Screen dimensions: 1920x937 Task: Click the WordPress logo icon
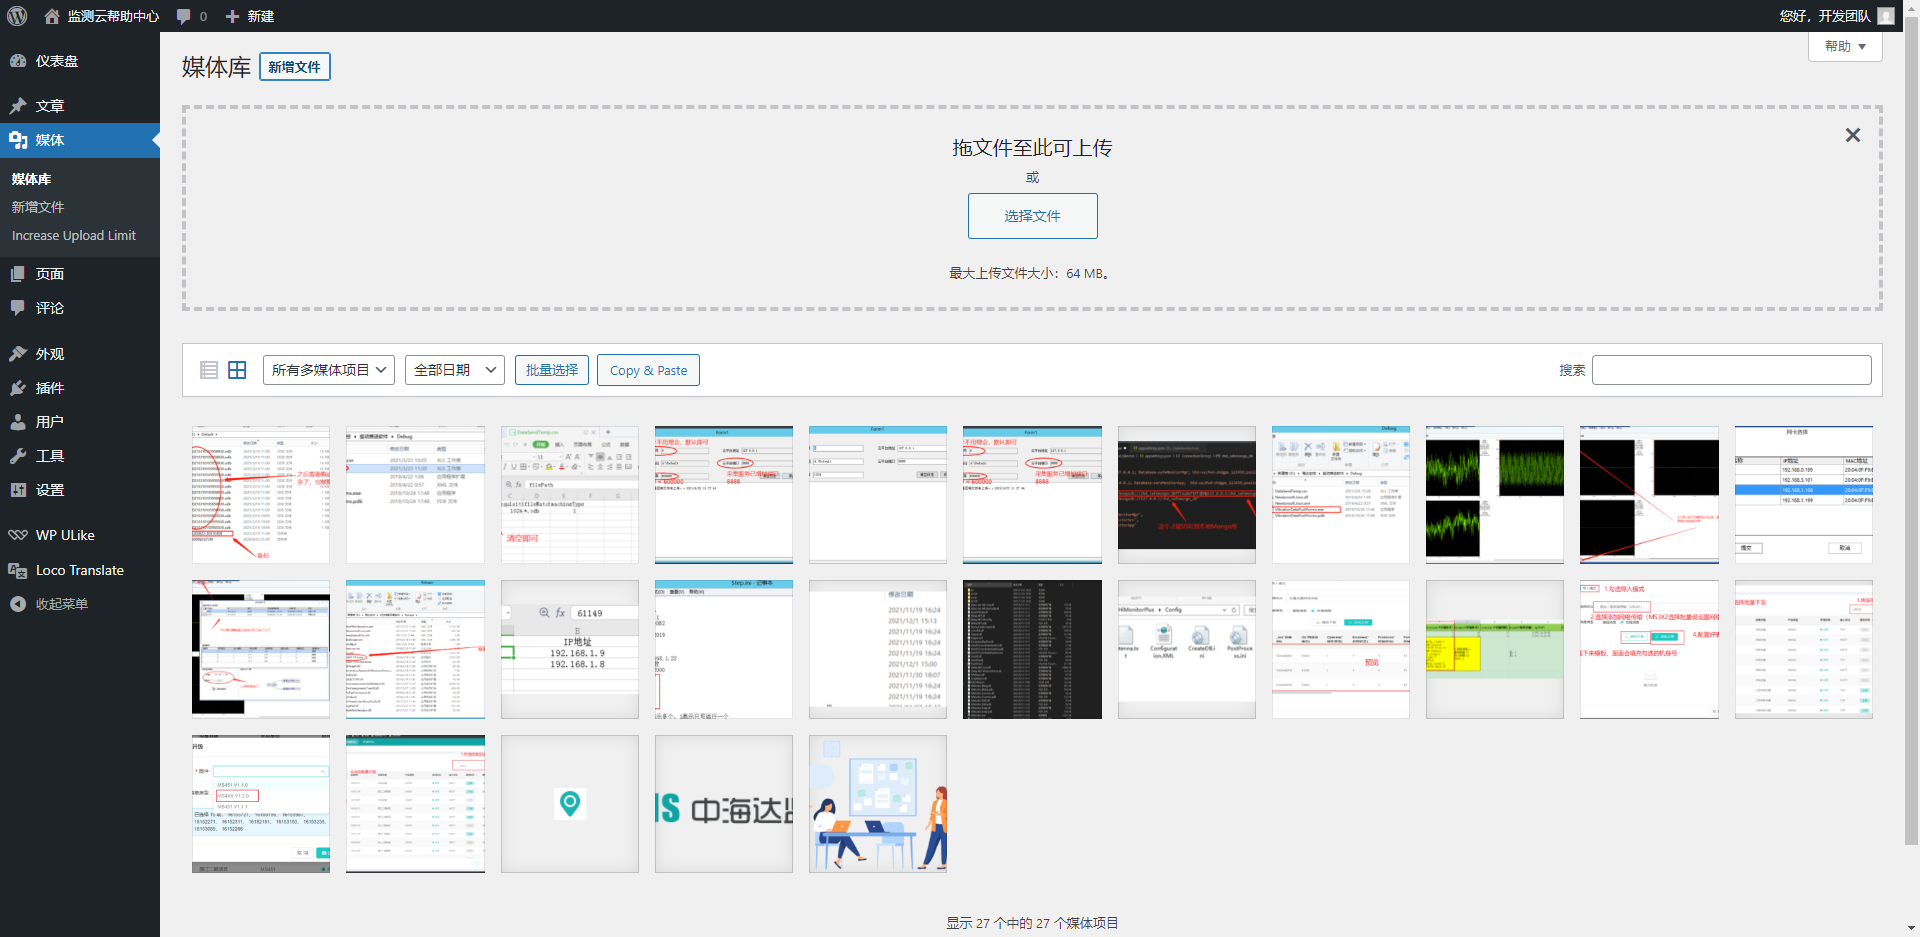click(x=17, y=16)
